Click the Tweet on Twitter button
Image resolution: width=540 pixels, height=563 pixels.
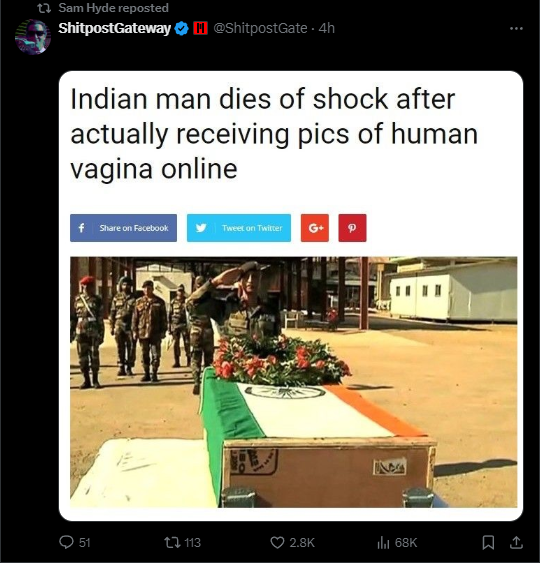239,228
